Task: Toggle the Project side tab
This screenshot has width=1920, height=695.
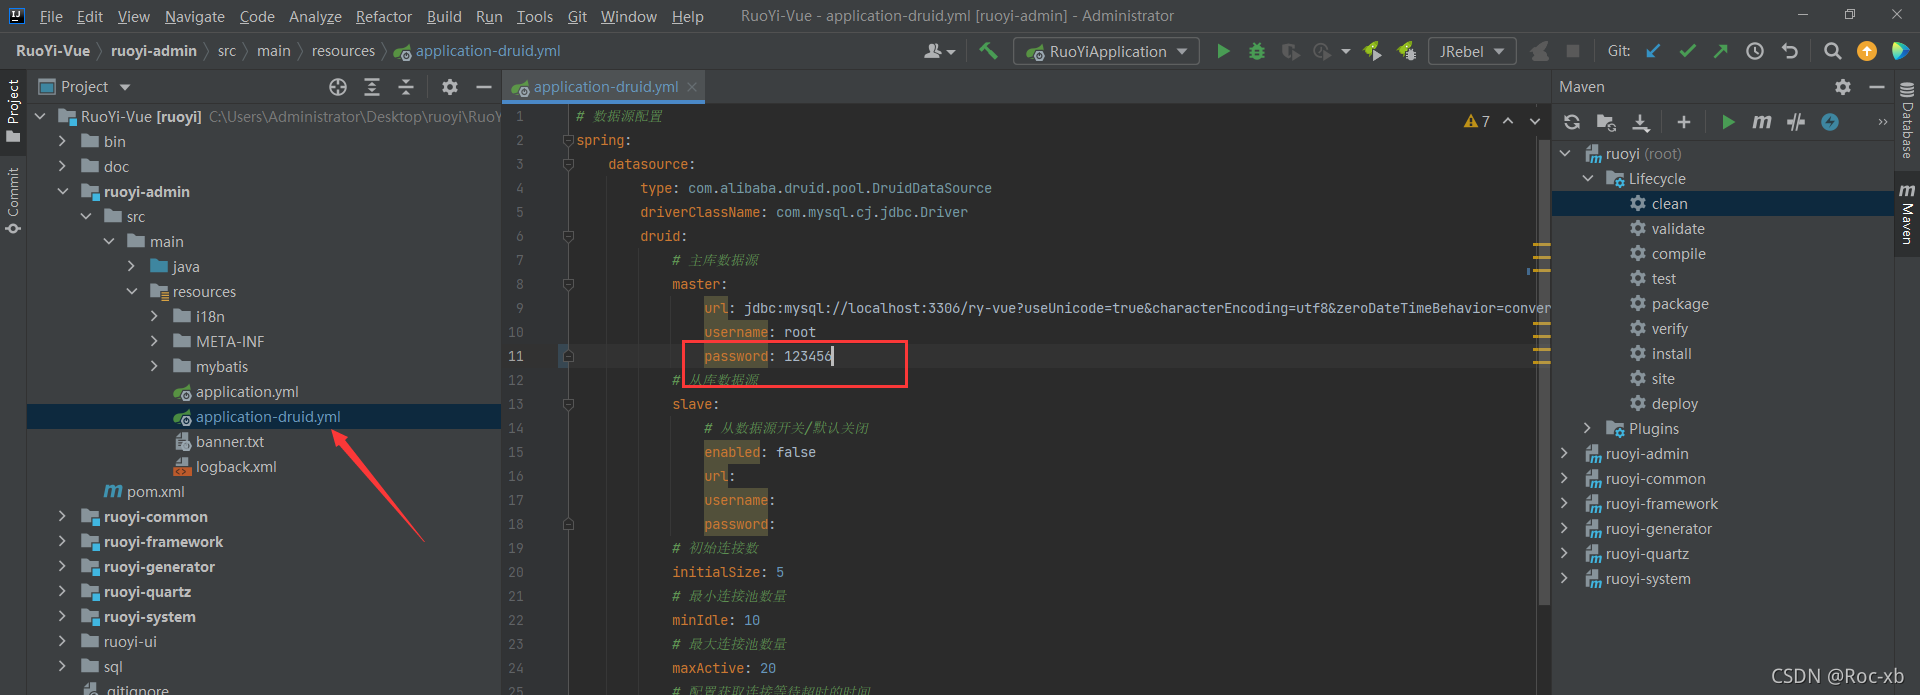Action: (x=13, y=110)
